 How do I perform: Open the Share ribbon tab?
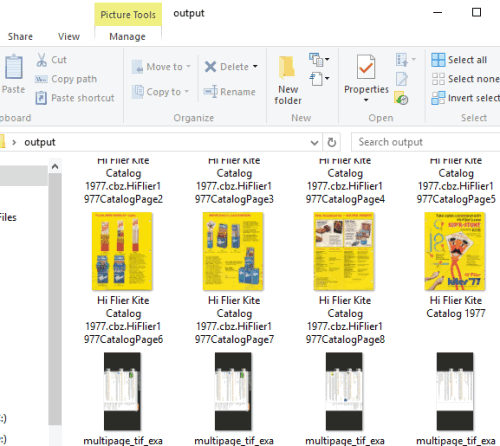pyautogui.click(x=20, y=36)
